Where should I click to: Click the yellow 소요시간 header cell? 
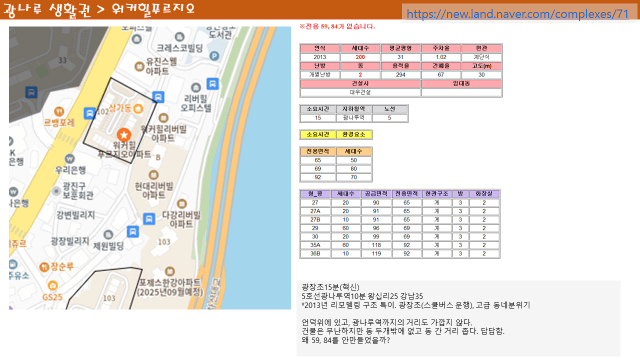tap(318, 134)
